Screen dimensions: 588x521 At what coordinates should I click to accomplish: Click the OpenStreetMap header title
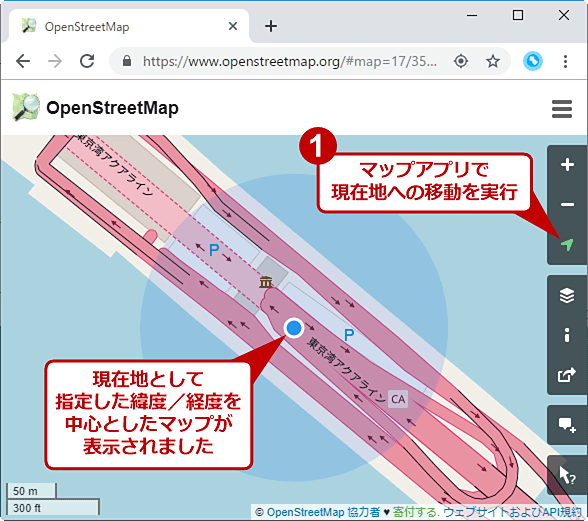[x=112, y=108]
